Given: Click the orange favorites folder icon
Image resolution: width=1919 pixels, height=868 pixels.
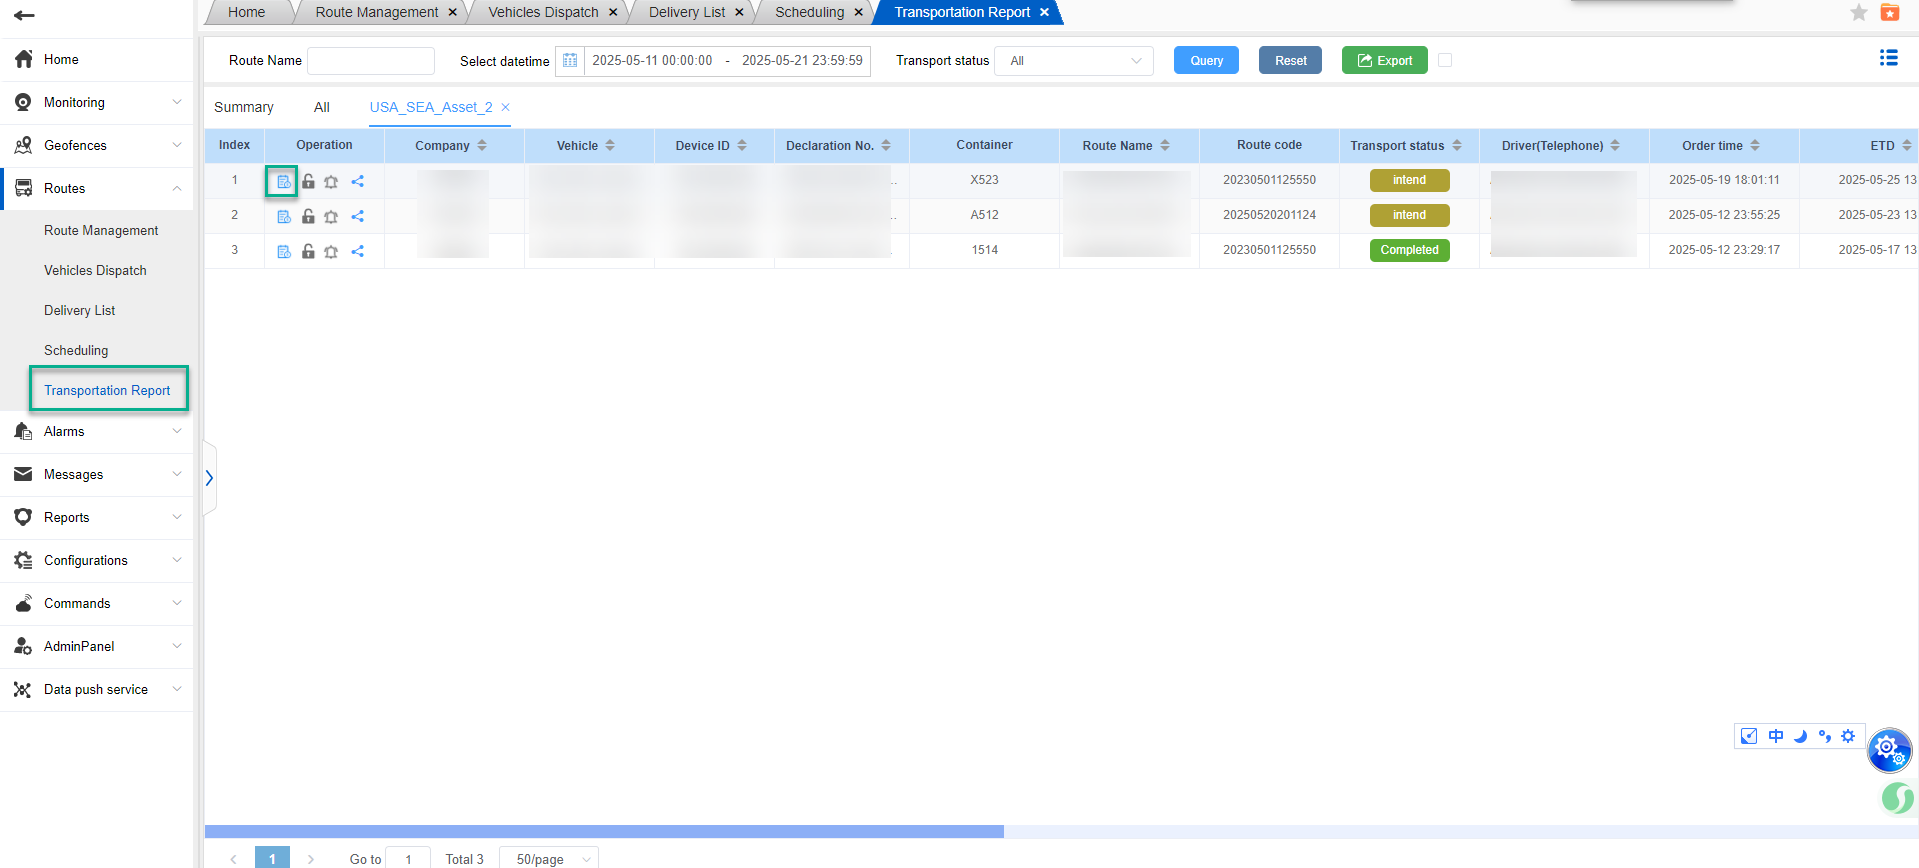Looking at the screenshot, I should (x=1889, y=12).
